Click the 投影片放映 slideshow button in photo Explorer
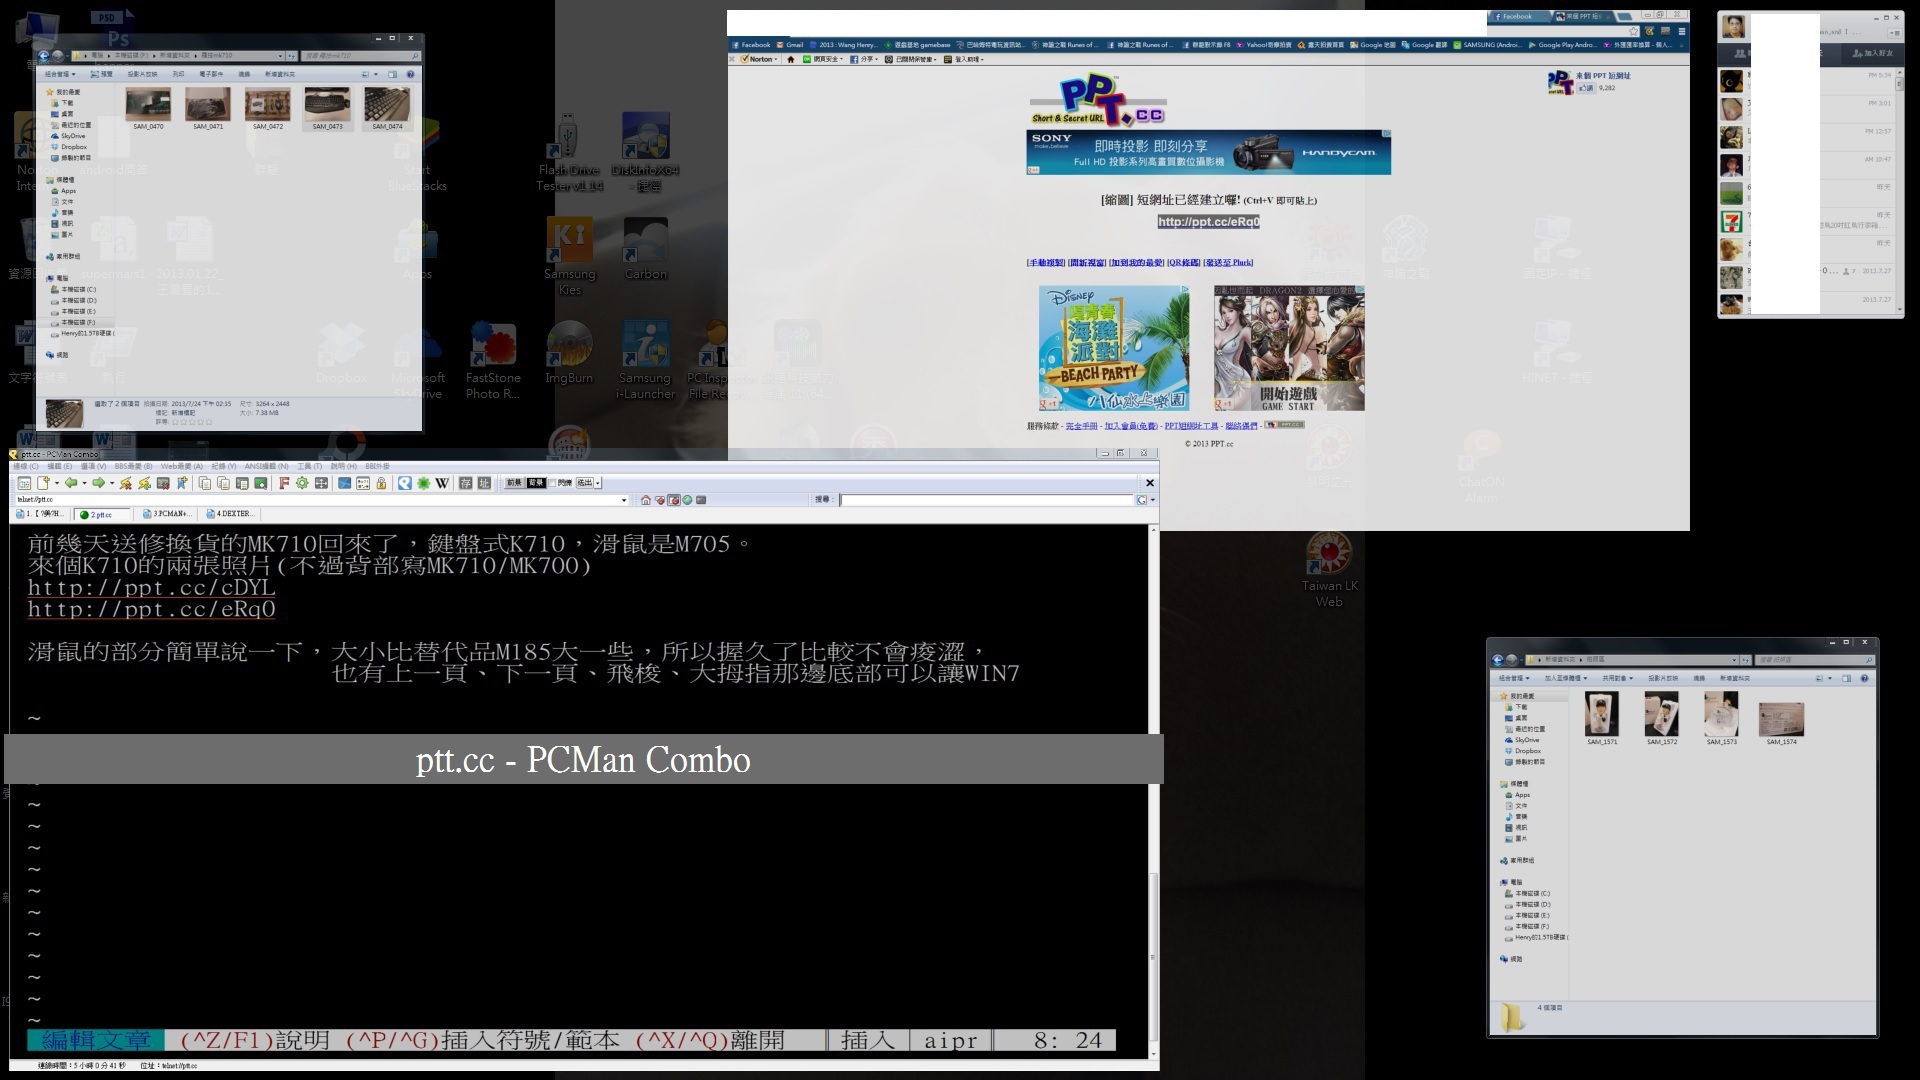The image size is (1920, 1080). pyautogui.click(x=141, y=74)
